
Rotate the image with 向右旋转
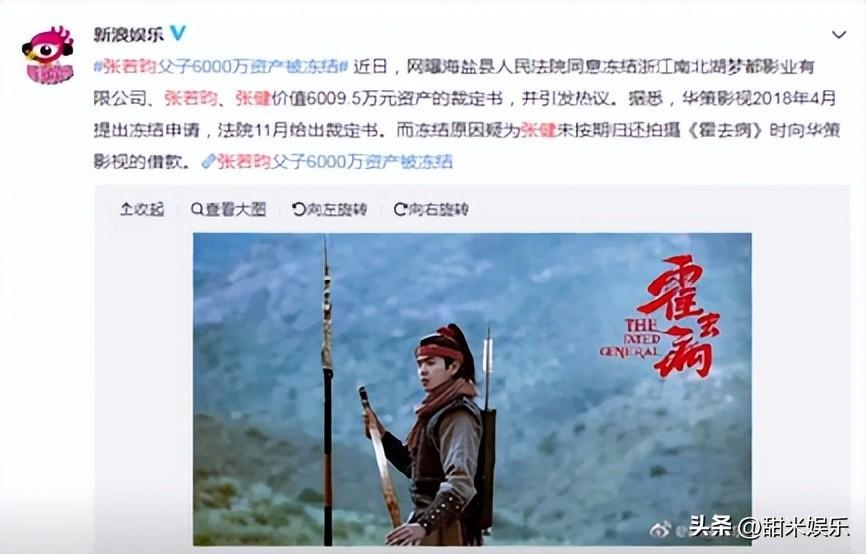tap(431, 209)
